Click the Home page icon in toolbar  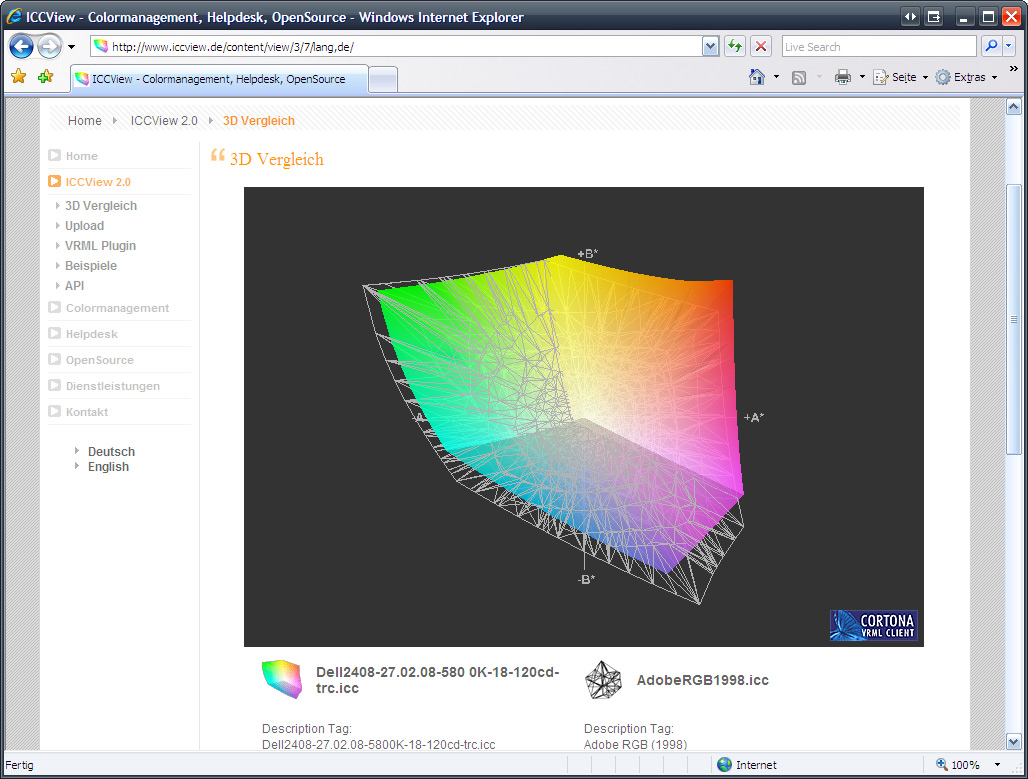(x=757, y=77)
